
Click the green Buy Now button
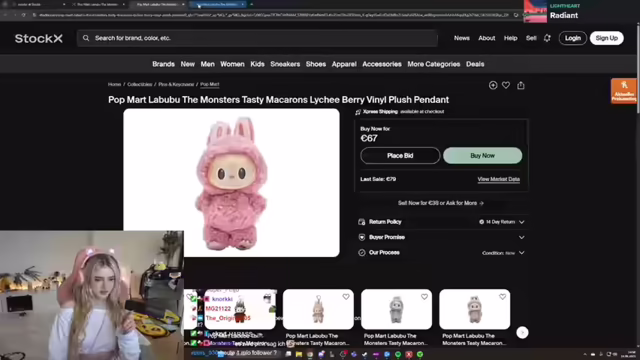tap(482, 156)
